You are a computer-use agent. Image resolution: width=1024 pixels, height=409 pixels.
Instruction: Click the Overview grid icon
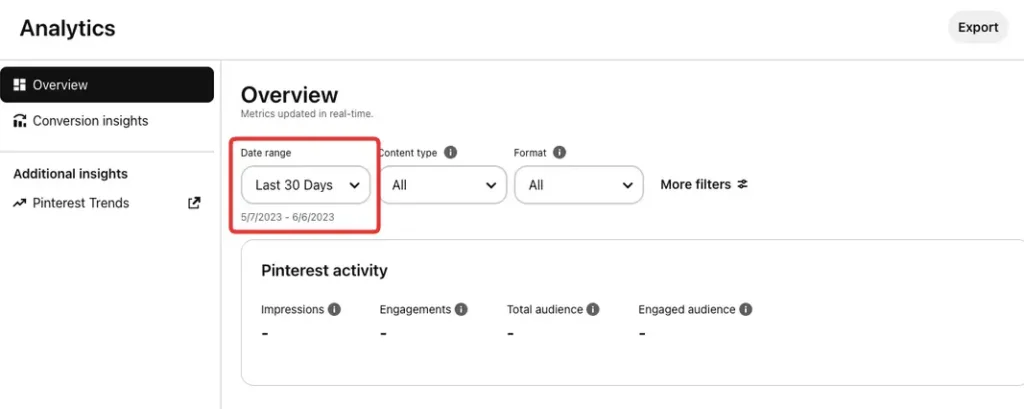click(x=20, y=85)
